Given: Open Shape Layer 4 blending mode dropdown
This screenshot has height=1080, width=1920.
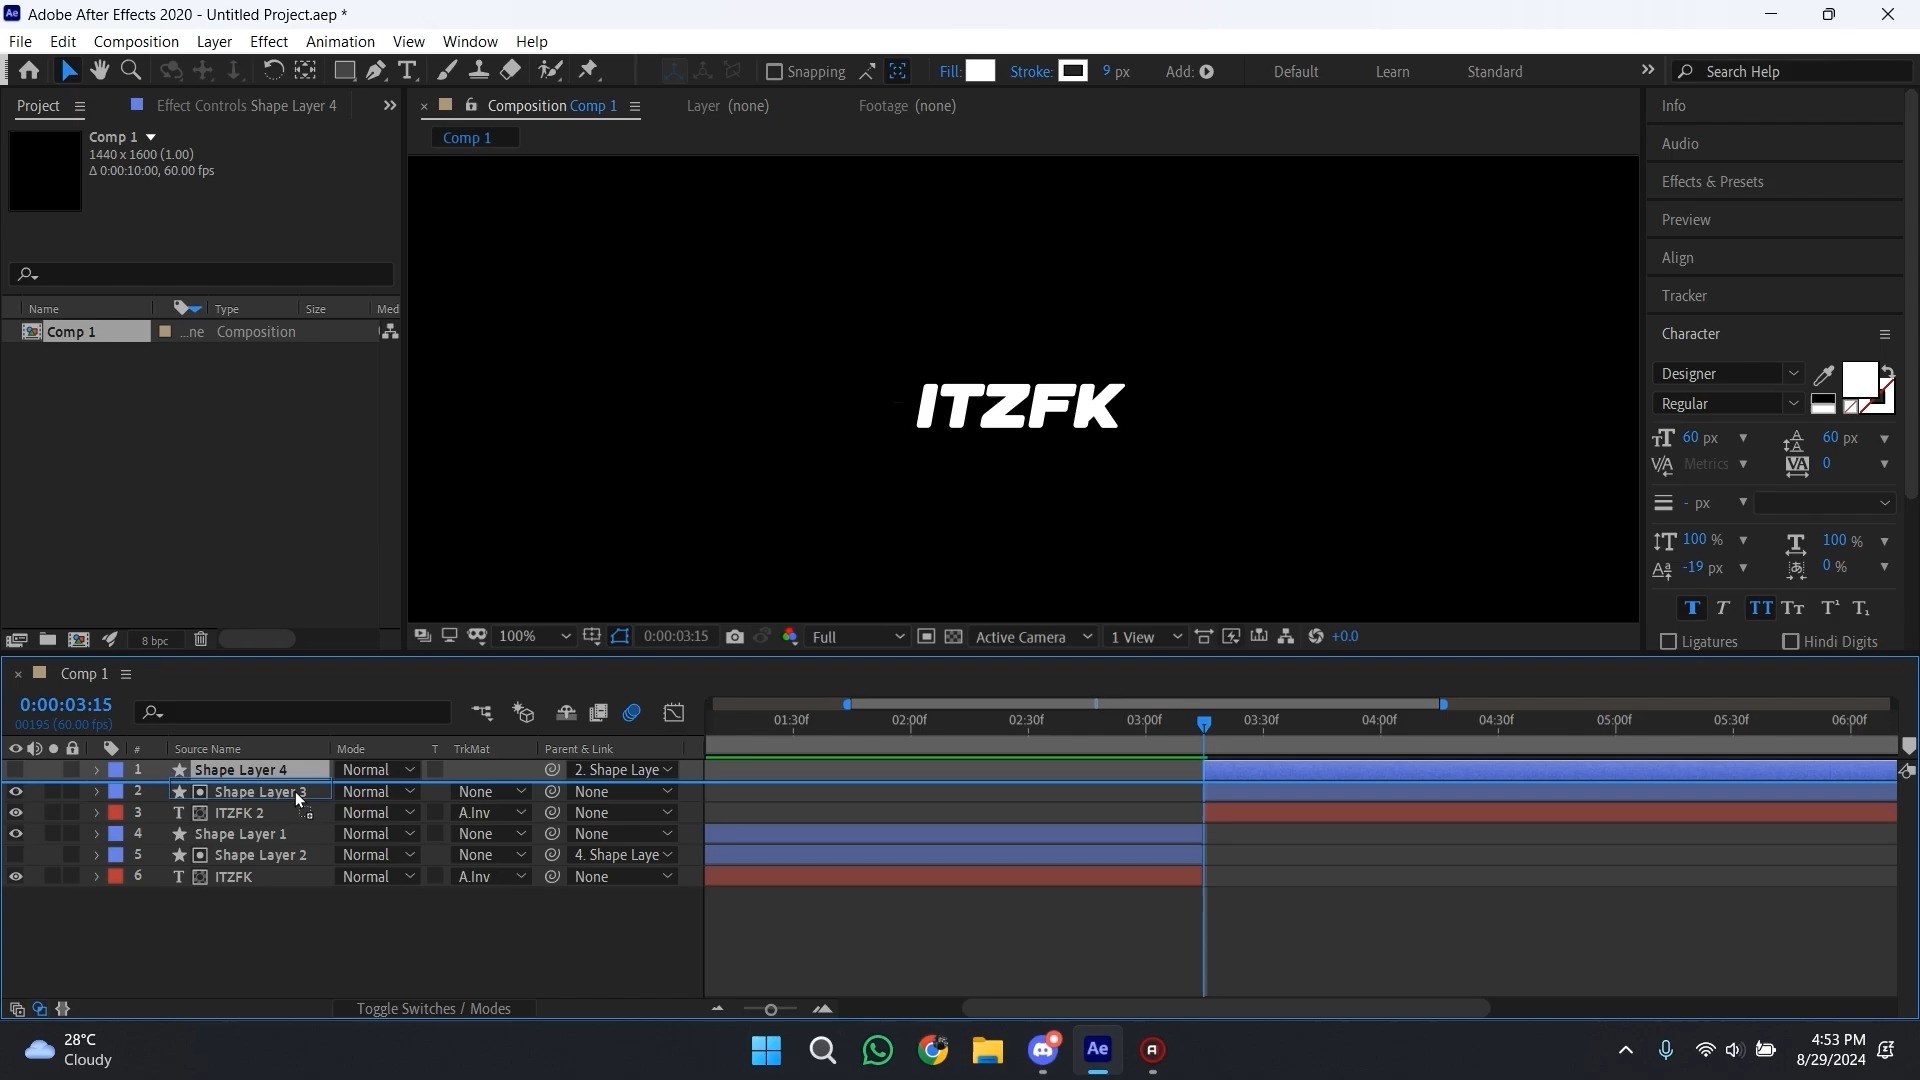Looking at the screenshot, I should coord(378,770).
